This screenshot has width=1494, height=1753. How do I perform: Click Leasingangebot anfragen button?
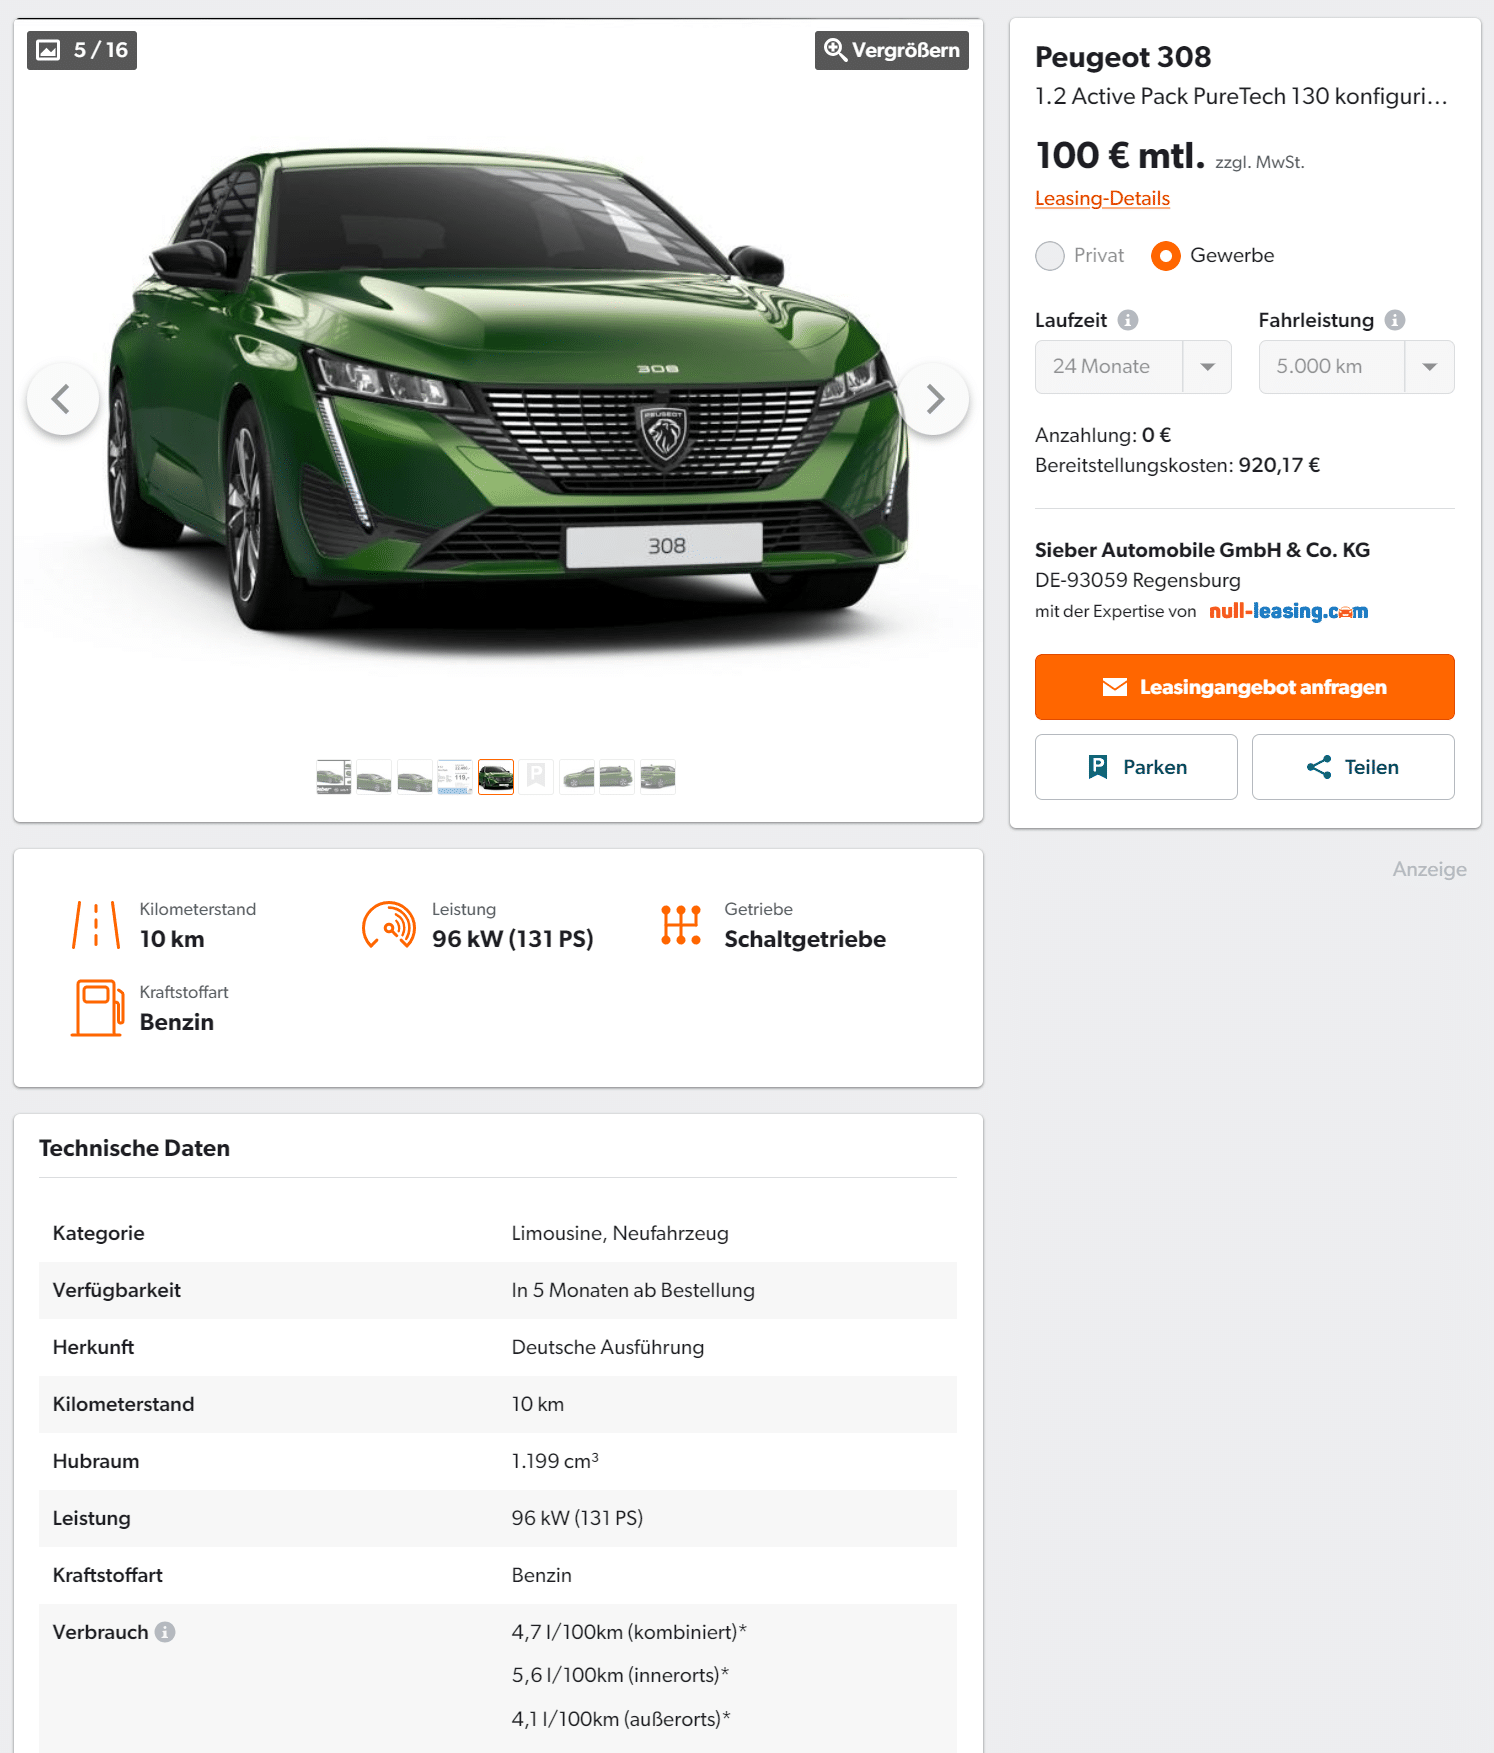[x=1244, y=687]
